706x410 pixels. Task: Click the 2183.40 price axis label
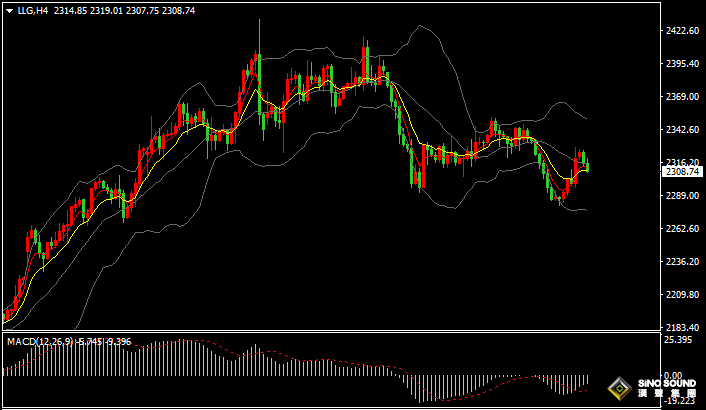point(681,328)
